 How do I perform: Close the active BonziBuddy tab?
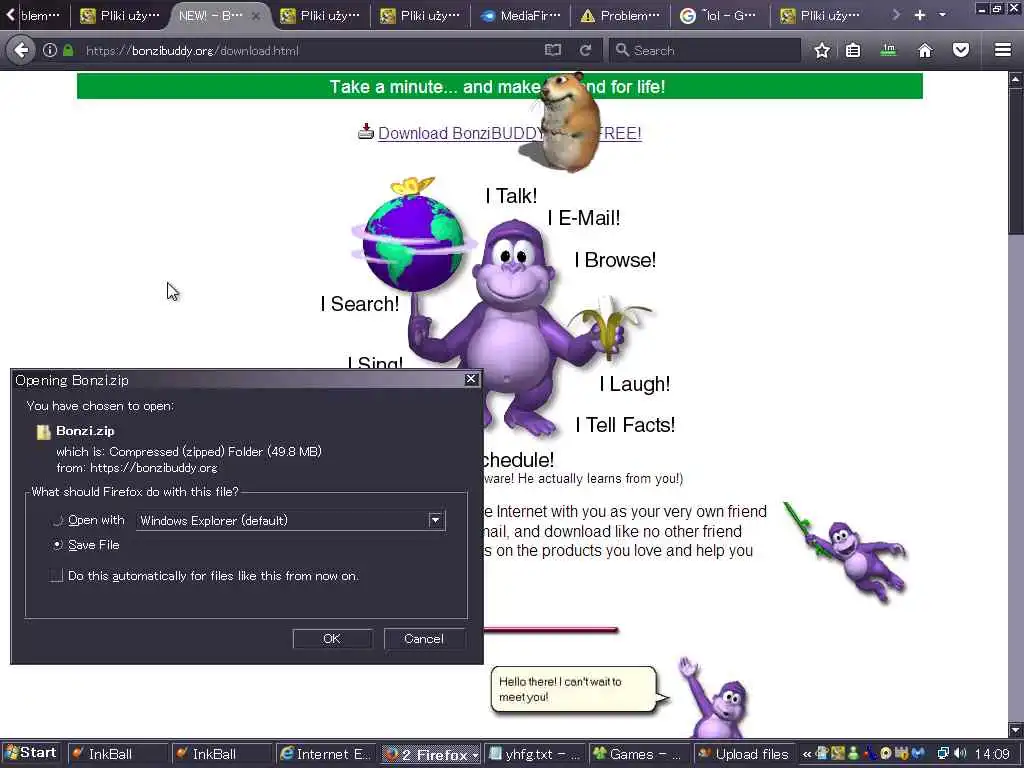pyautogui.click(x=256, y=16)
